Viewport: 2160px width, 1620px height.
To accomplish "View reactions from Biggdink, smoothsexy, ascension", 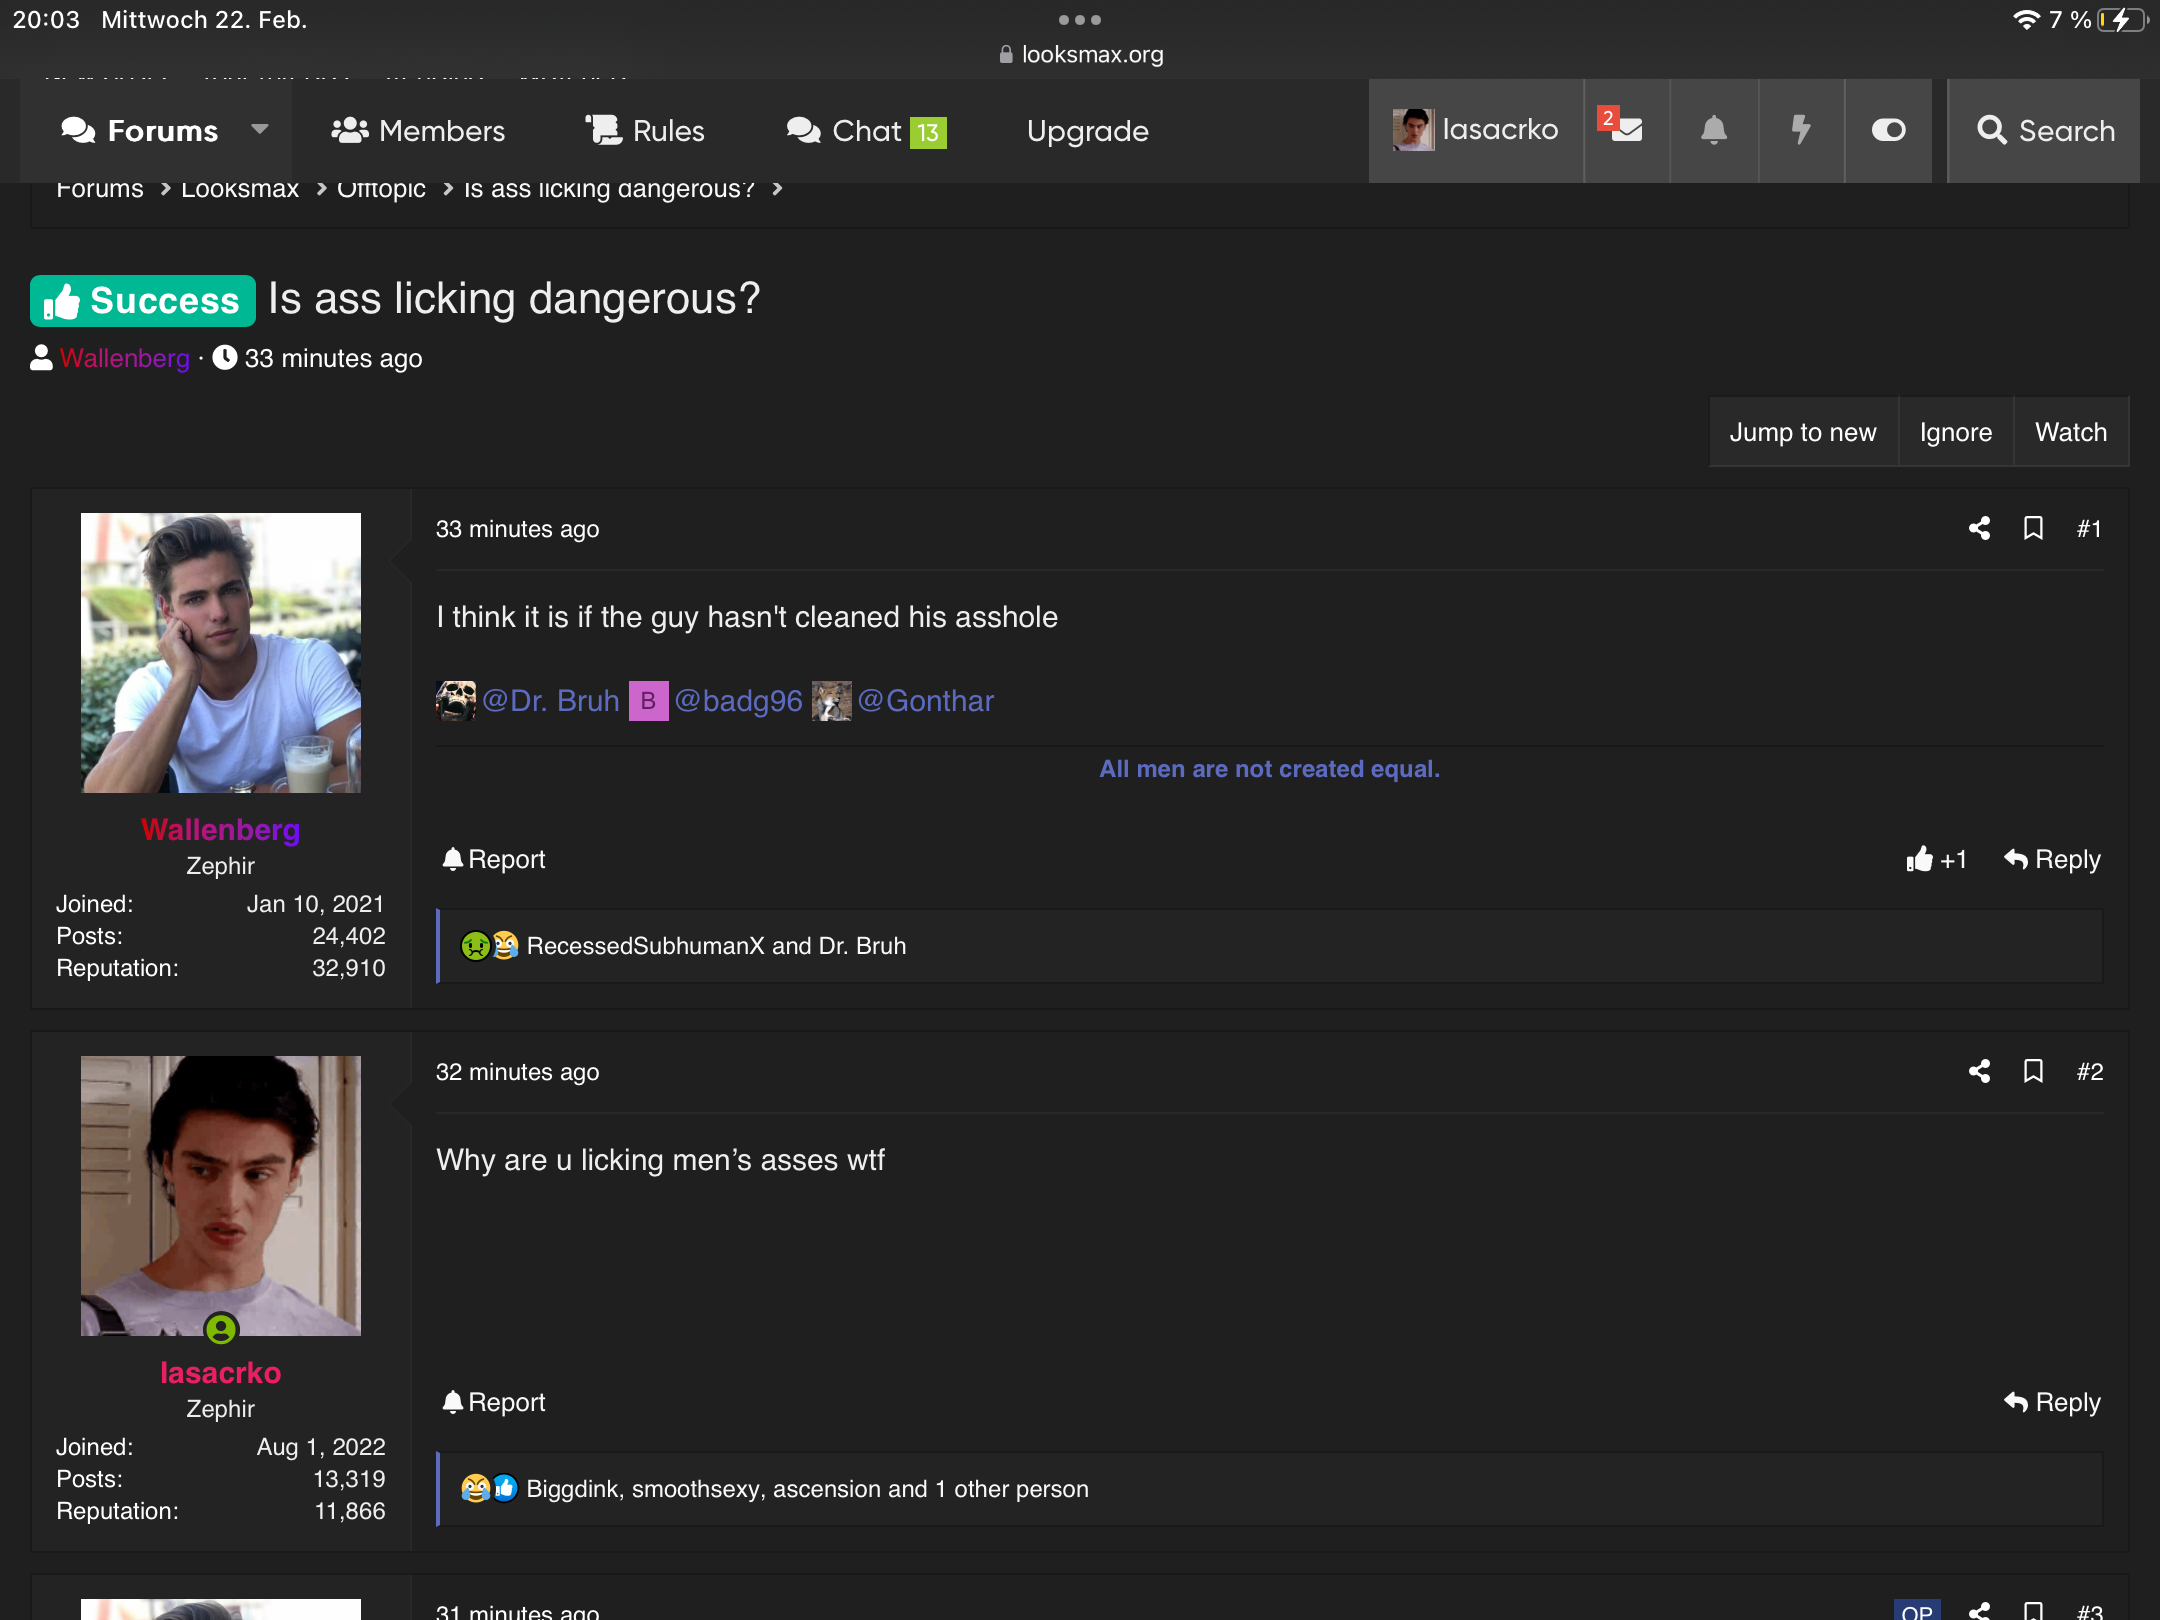I will pyautogui.click(x=807, y=1489).
